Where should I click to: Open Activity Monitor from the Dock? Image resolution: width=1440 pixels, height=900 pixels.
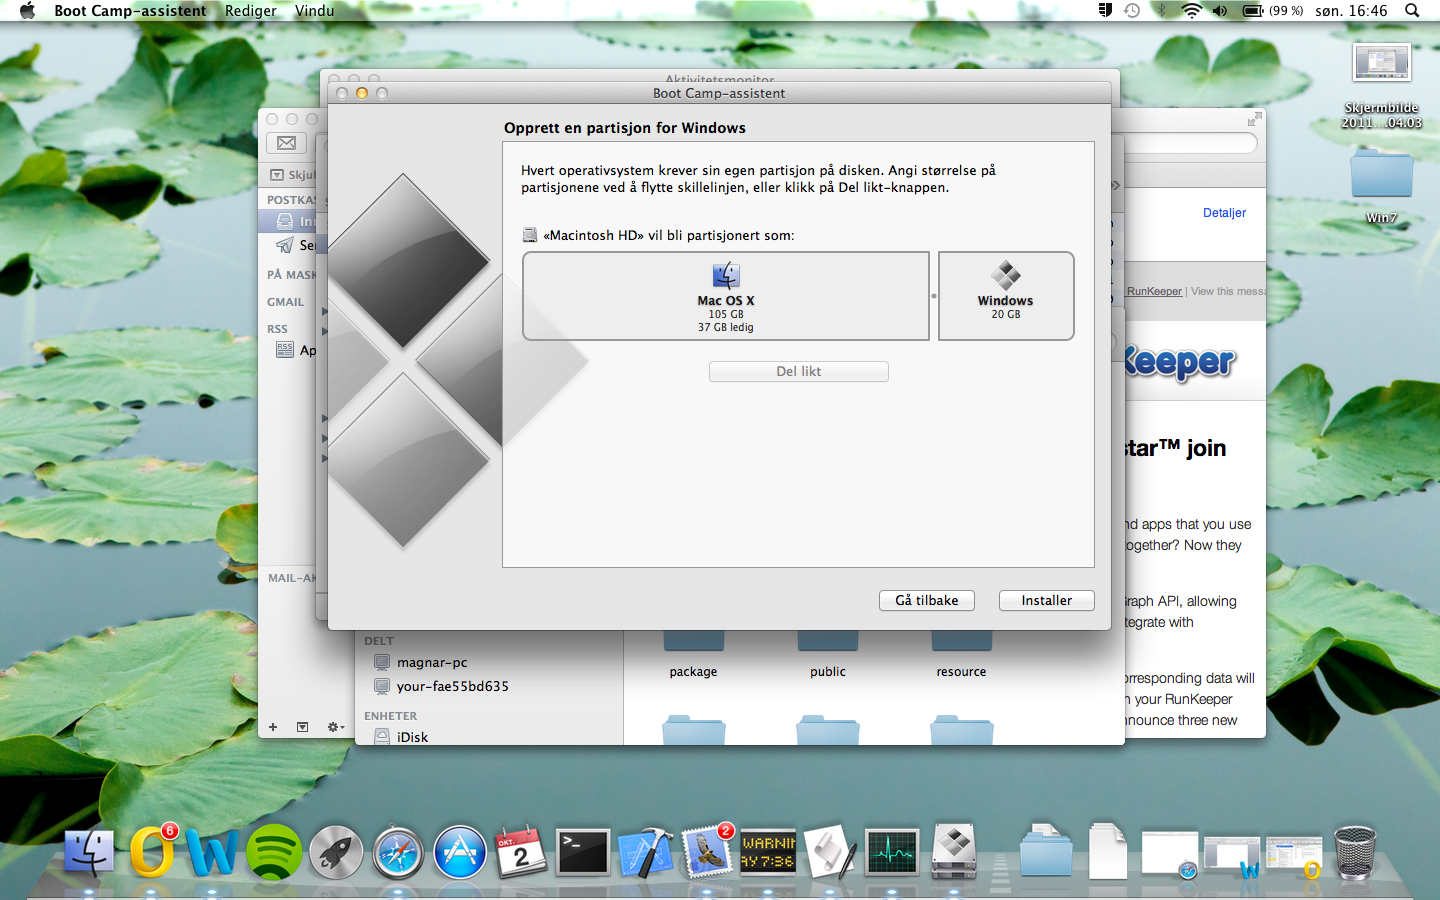click(x=892, y=853)
